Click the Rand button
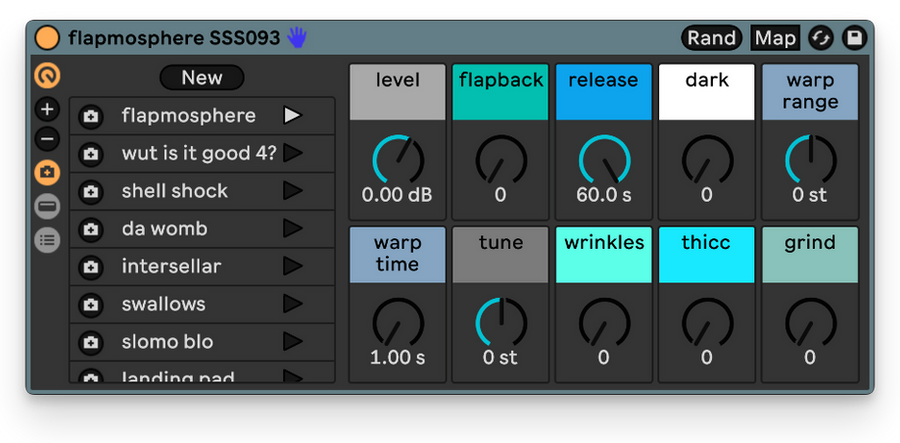The image size is (900, 443). [x=712, y=38]
